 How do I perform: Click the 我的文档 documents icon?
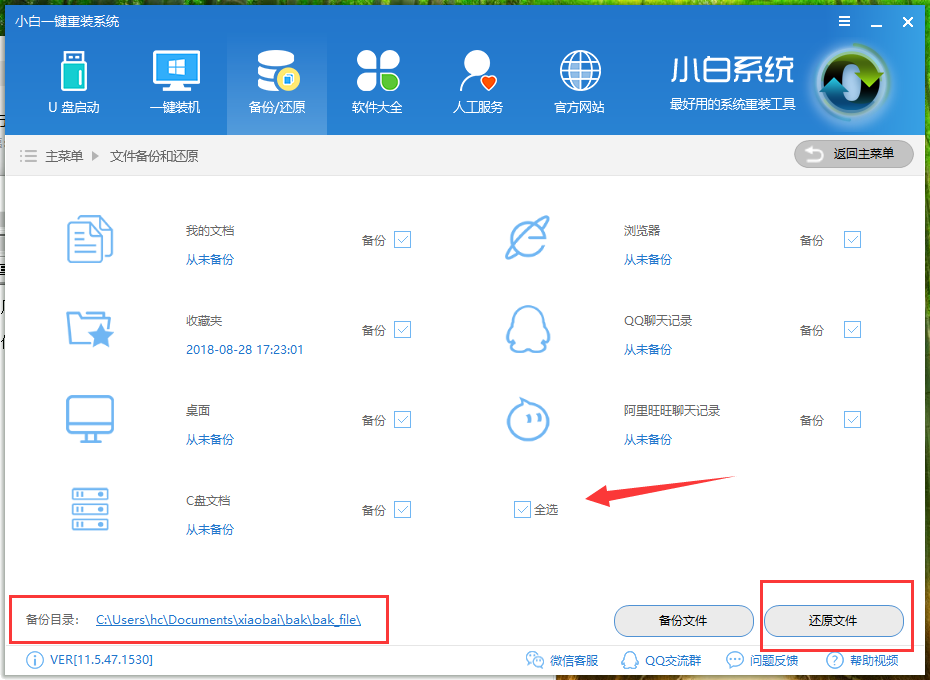click(x=89, y=240)
